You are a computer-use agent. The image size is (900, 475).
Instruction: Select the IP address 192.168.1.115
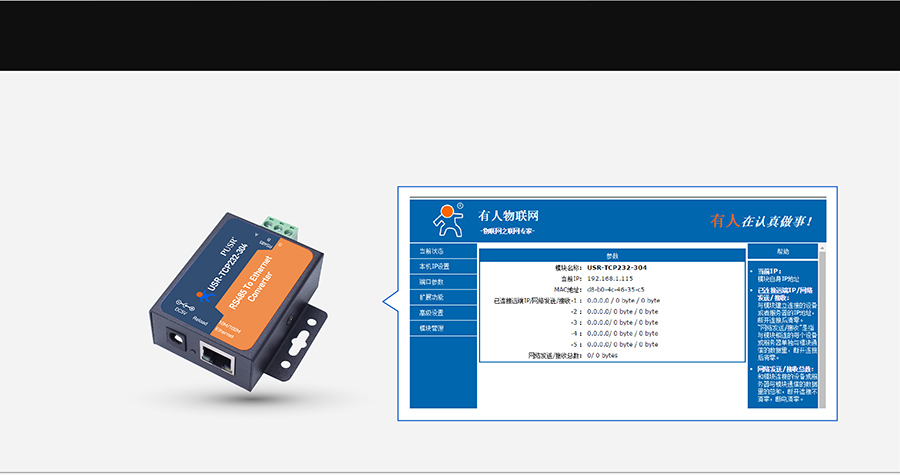coord(610,279)
